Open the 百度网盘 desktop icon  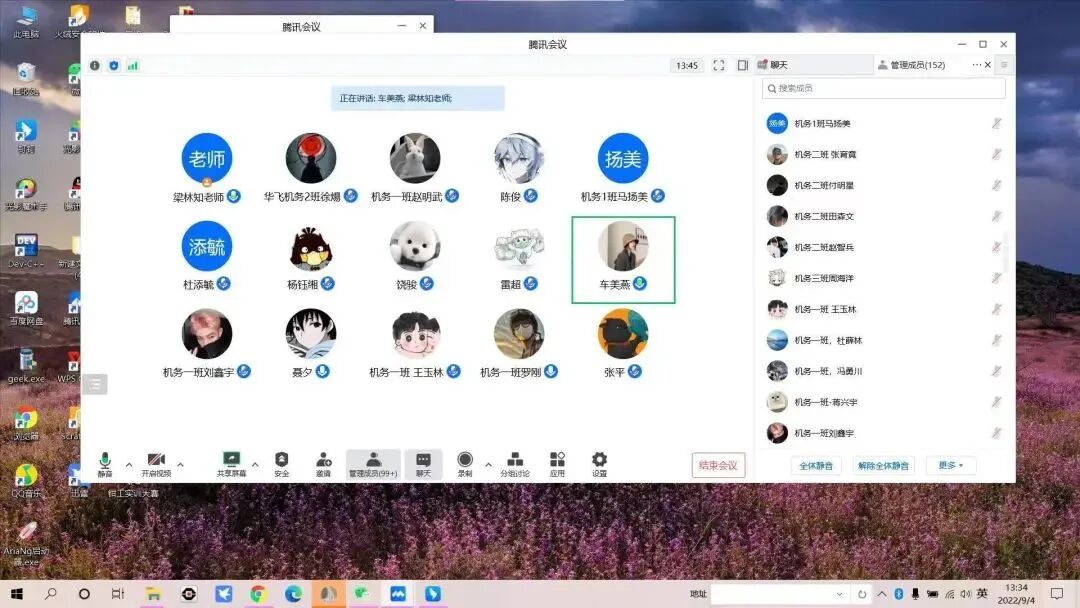coord(26,308)
